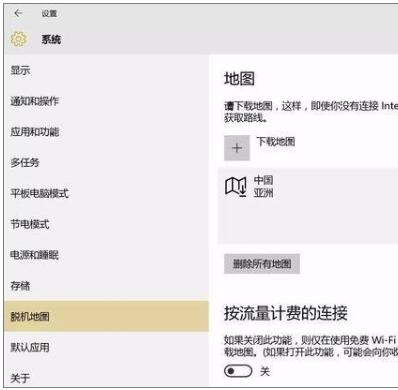Click the 设置 window title
This screenshot has width=398, height=390.
(x=49, y=13)
